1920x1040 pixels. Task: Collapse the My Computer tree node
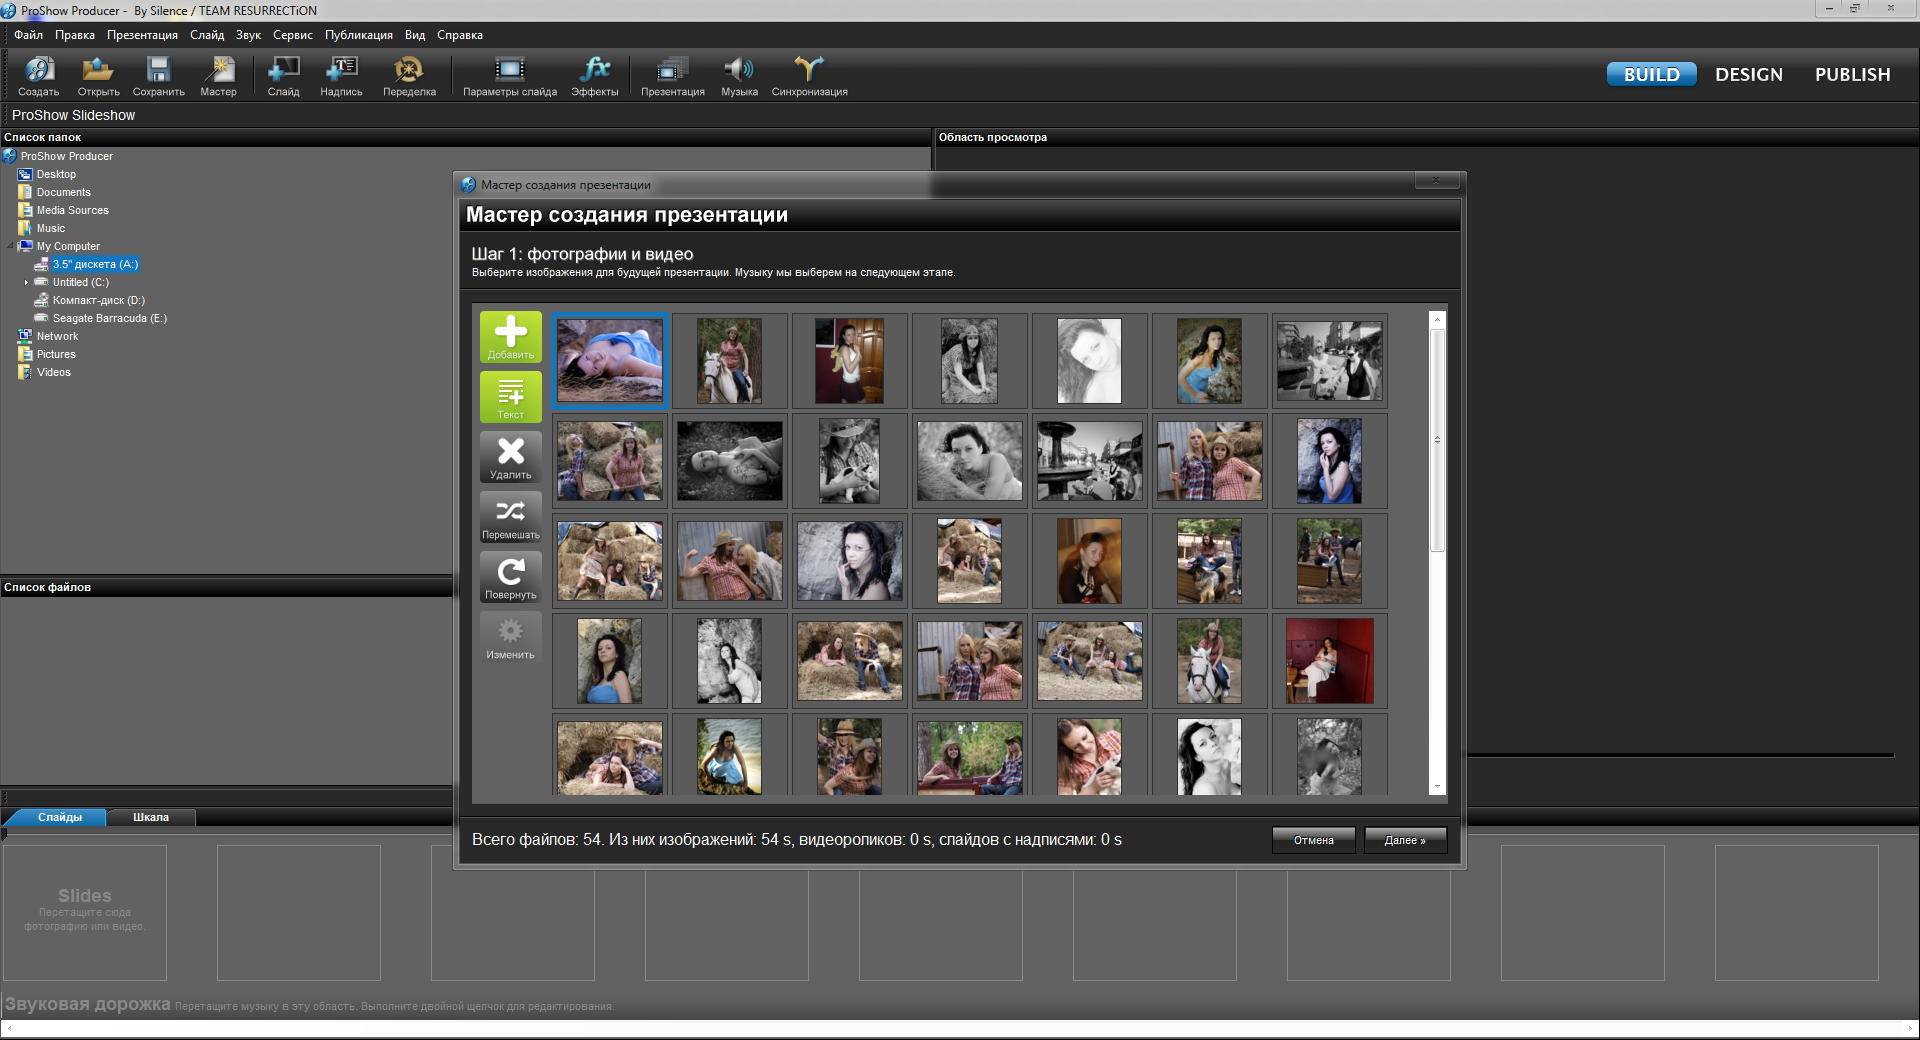click(x=11, y=246)
